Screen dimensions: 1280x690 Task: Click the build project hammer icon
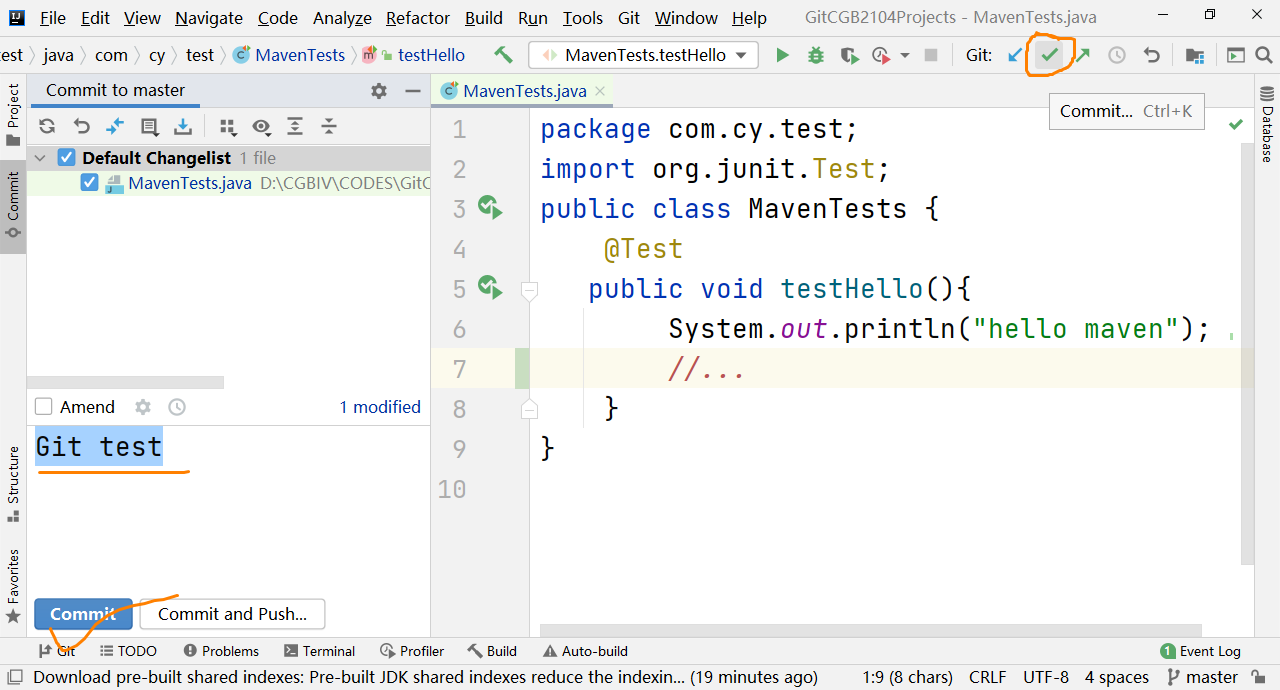[503, 55]
